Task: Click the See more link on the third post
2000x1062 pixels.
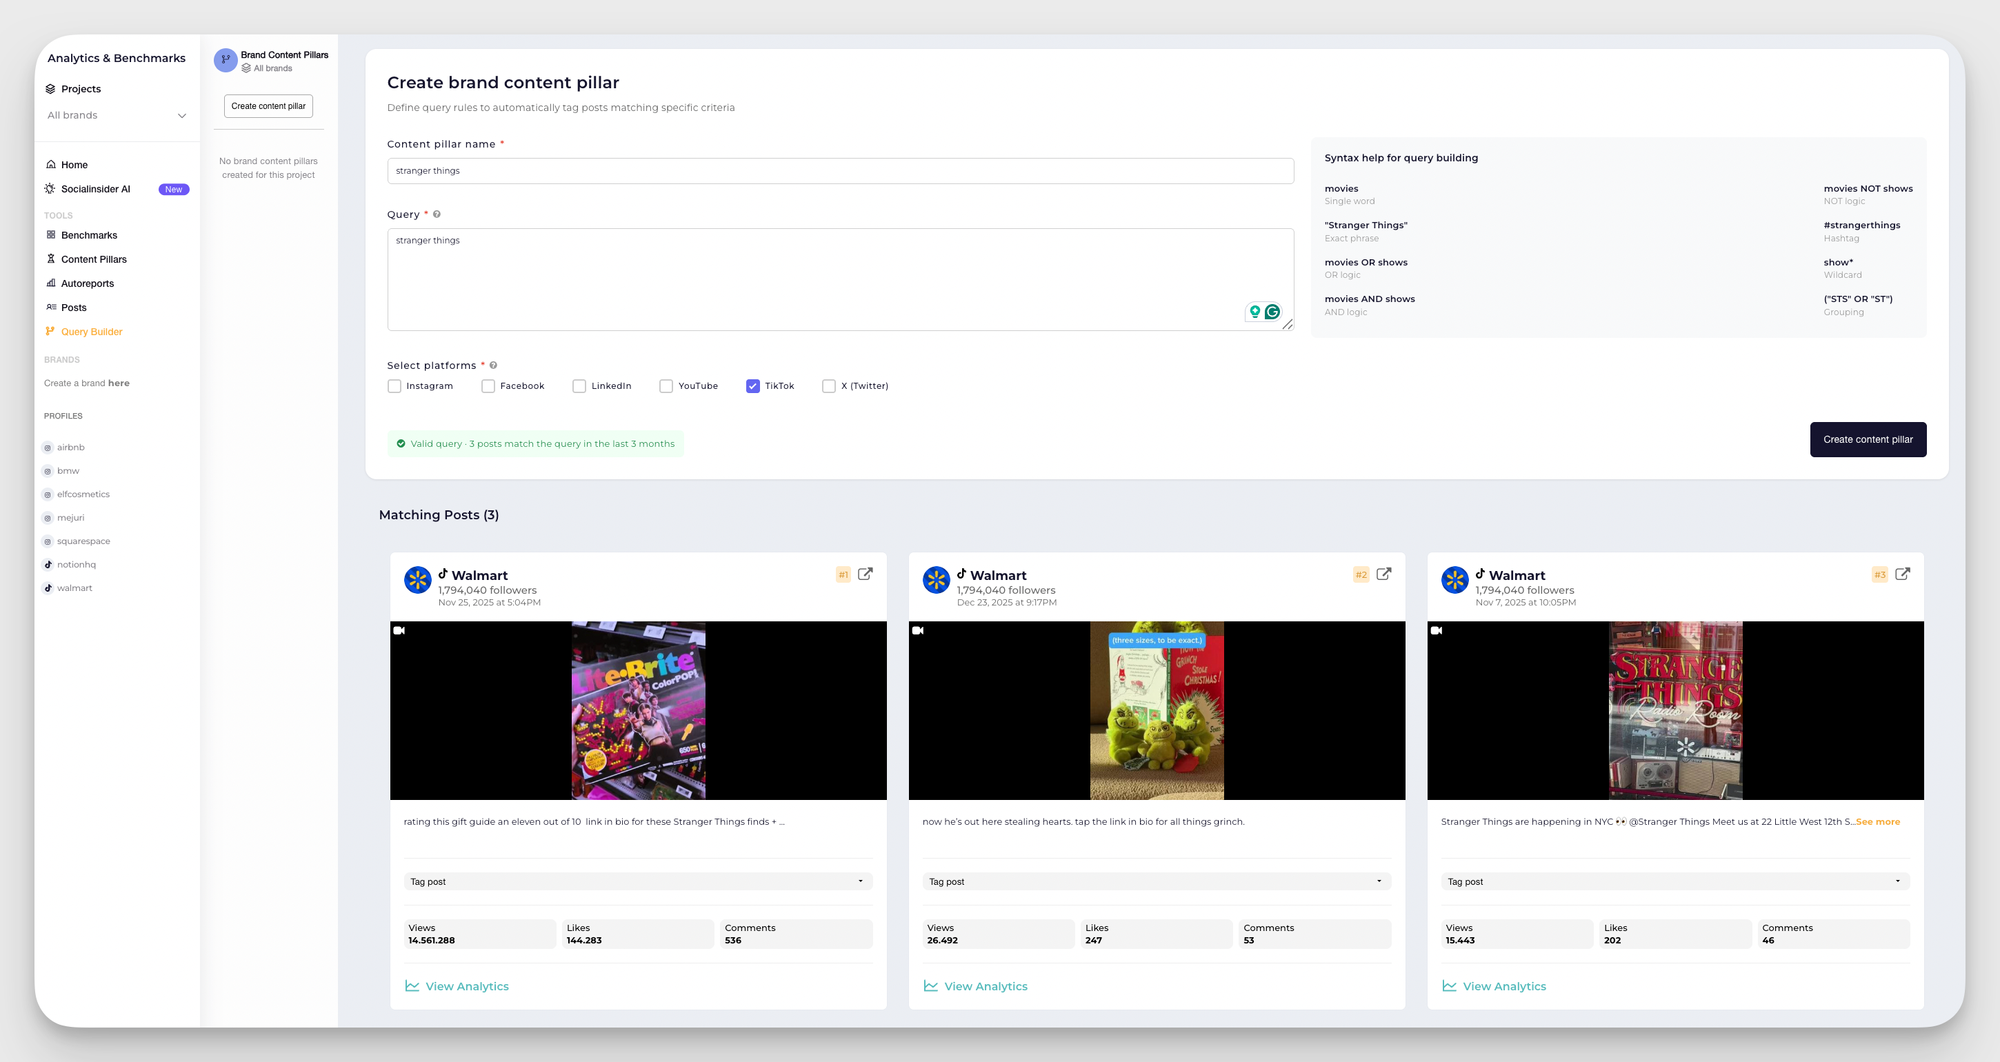Action: (x=1877, y=821)
